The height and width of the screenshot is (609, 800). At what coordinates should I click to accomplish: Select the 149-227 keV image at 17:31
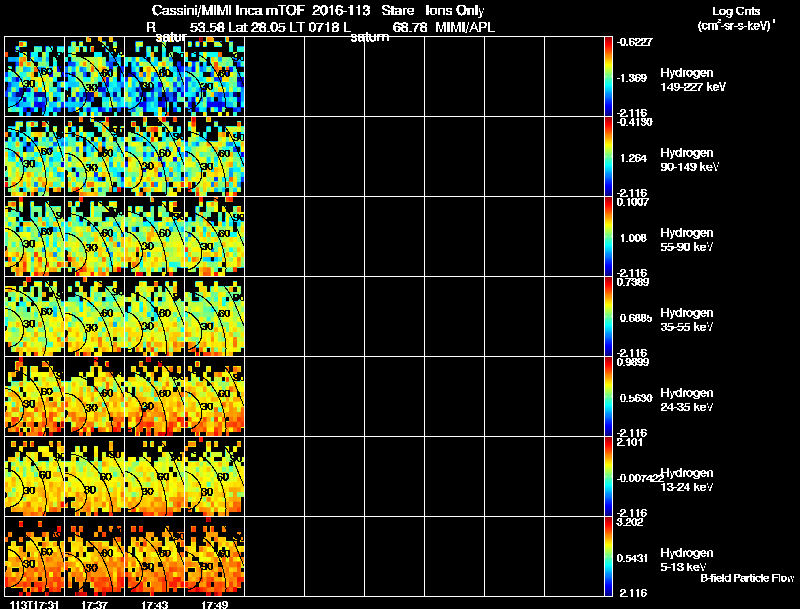click(35, 77)
